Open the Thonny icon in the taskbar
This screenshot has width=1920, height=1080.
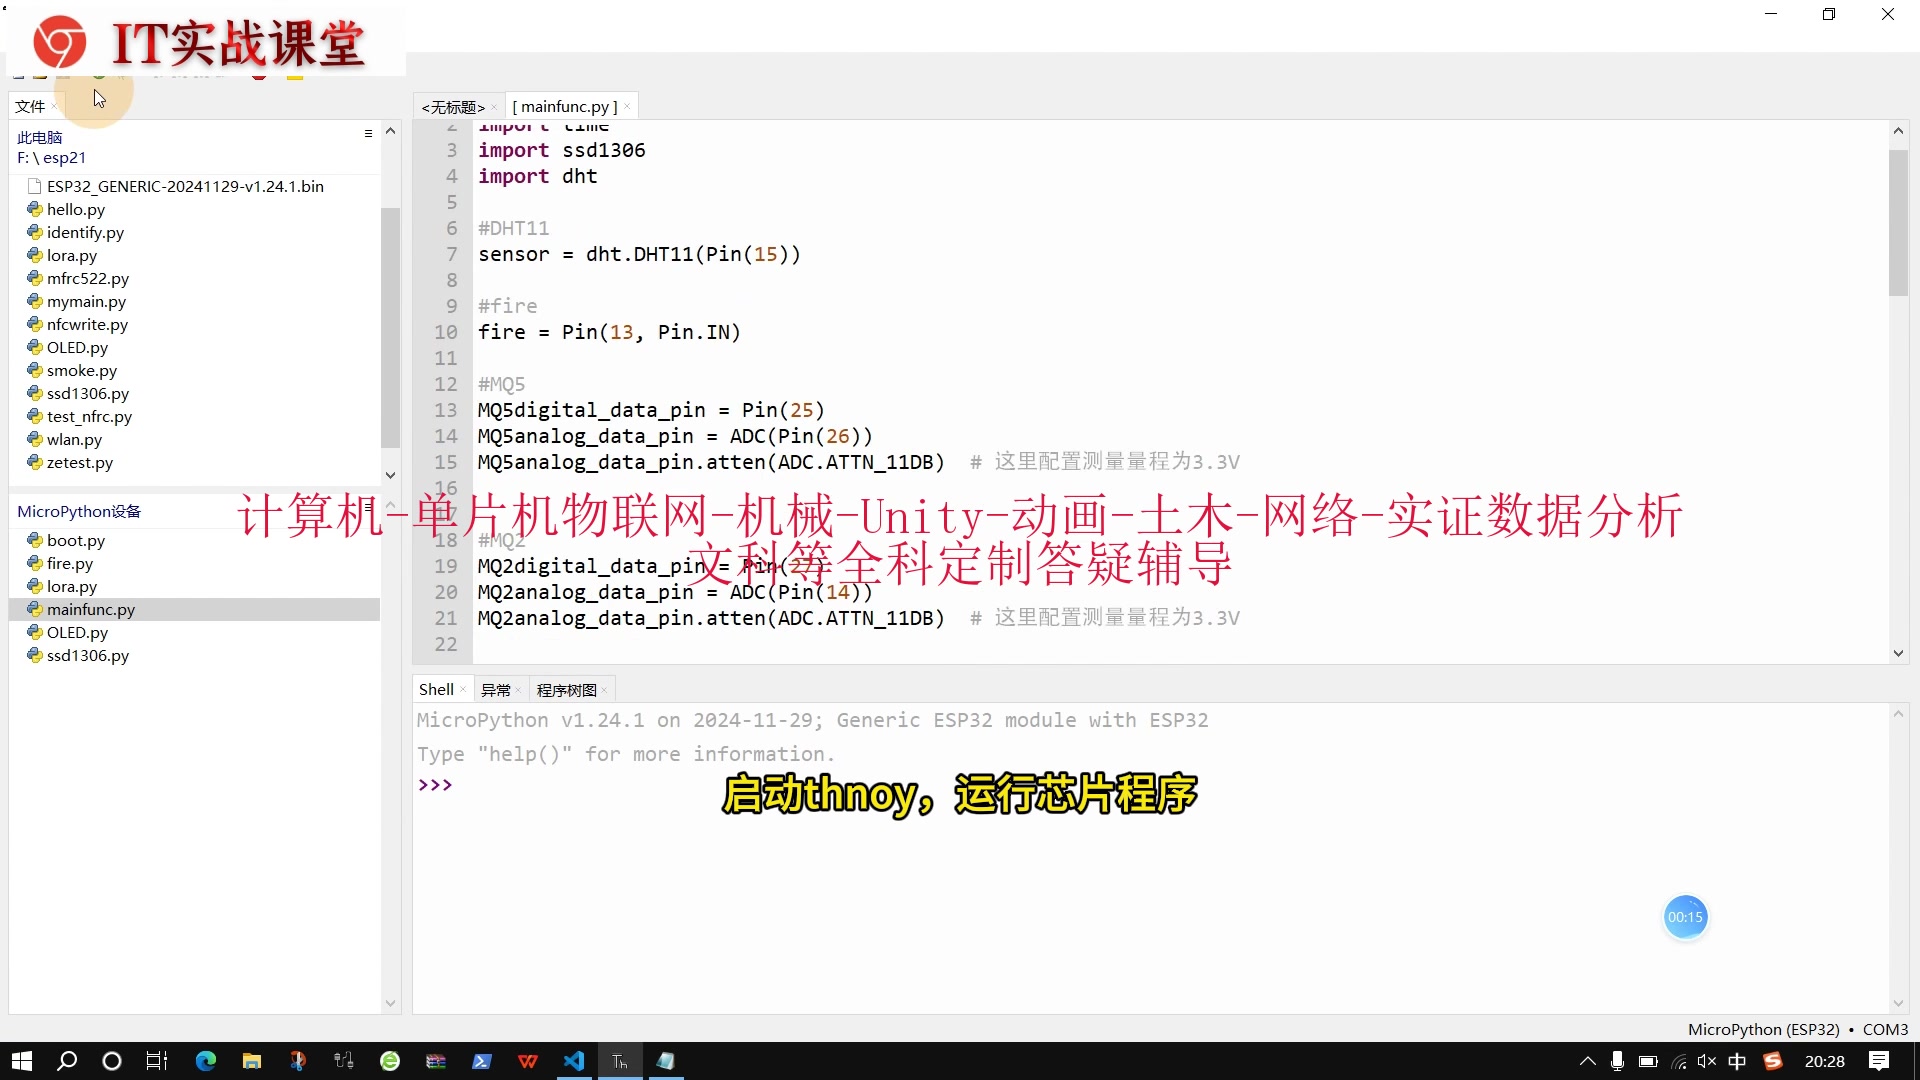point(620,1061)
